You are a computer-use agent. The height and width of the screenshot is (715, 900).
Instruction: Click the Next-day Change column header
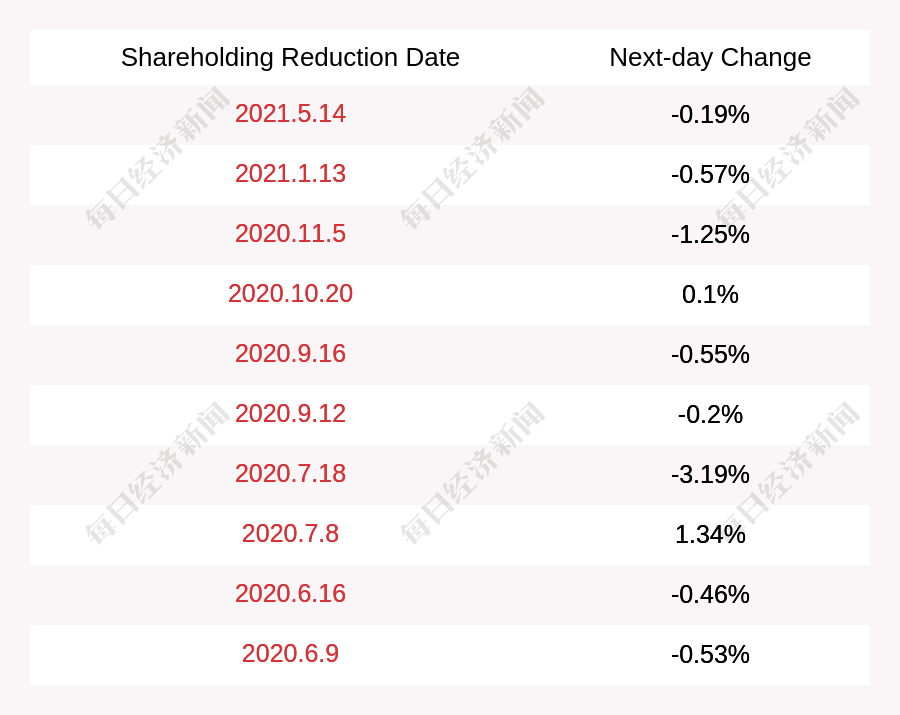click(710, 57)
